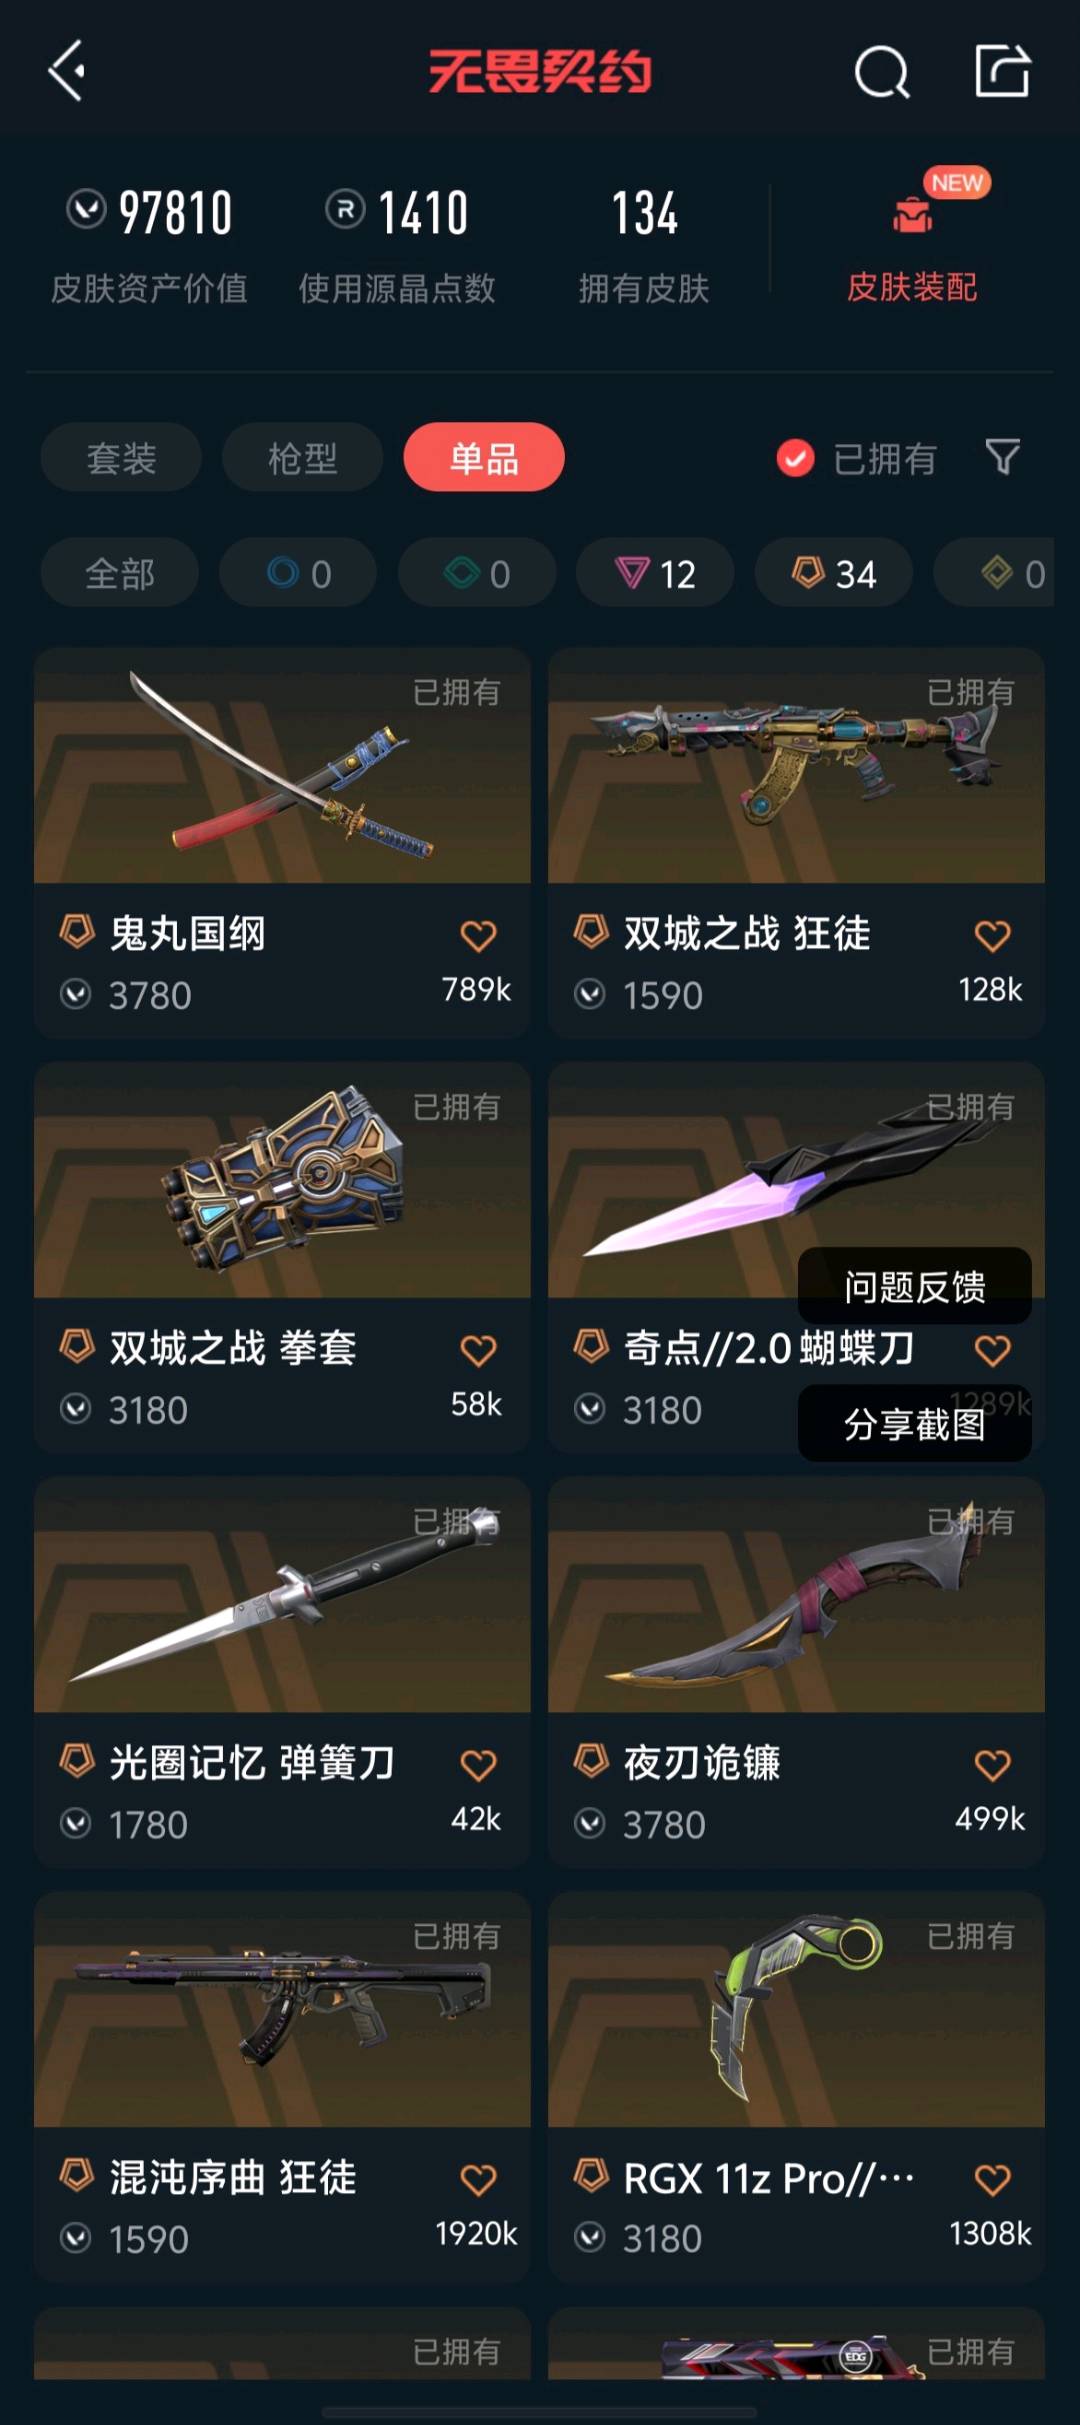This screenshot has width=1080, height=2425.
Task: Select the 全部 rarity filter chip
Action: 119,573
